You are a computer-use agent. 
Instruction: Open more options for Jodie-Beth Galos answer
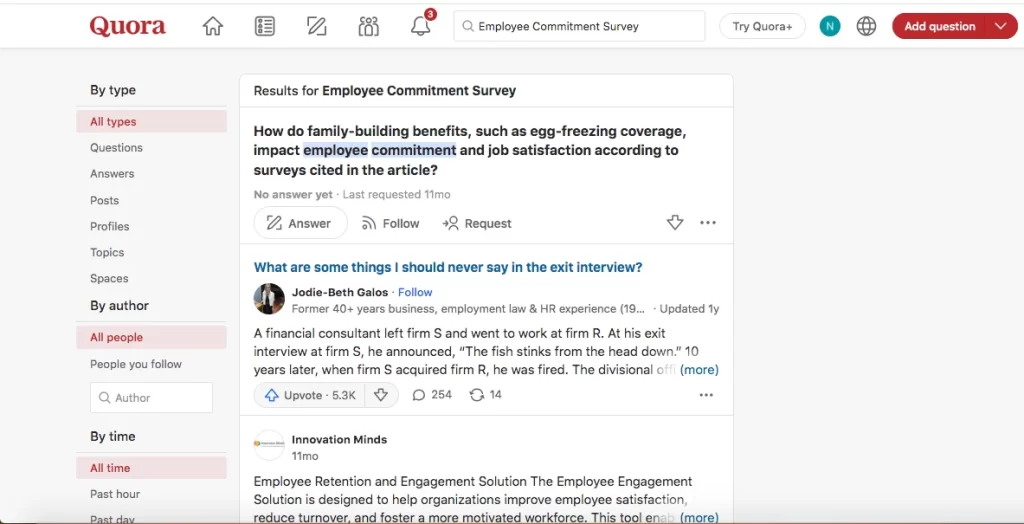pos(706,395)
